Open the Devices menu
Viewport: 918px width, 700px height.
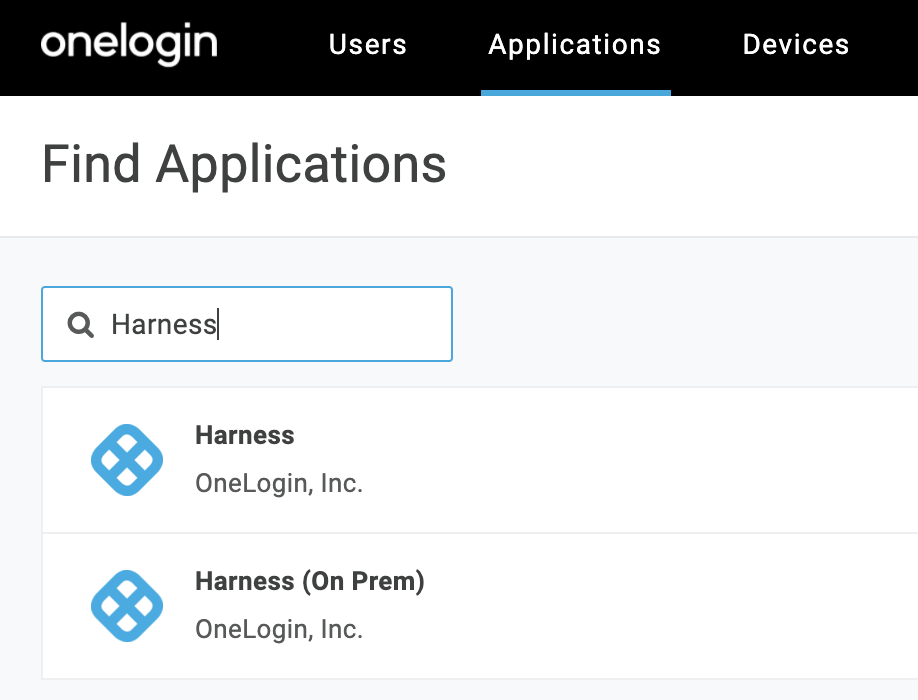point(795,45)
